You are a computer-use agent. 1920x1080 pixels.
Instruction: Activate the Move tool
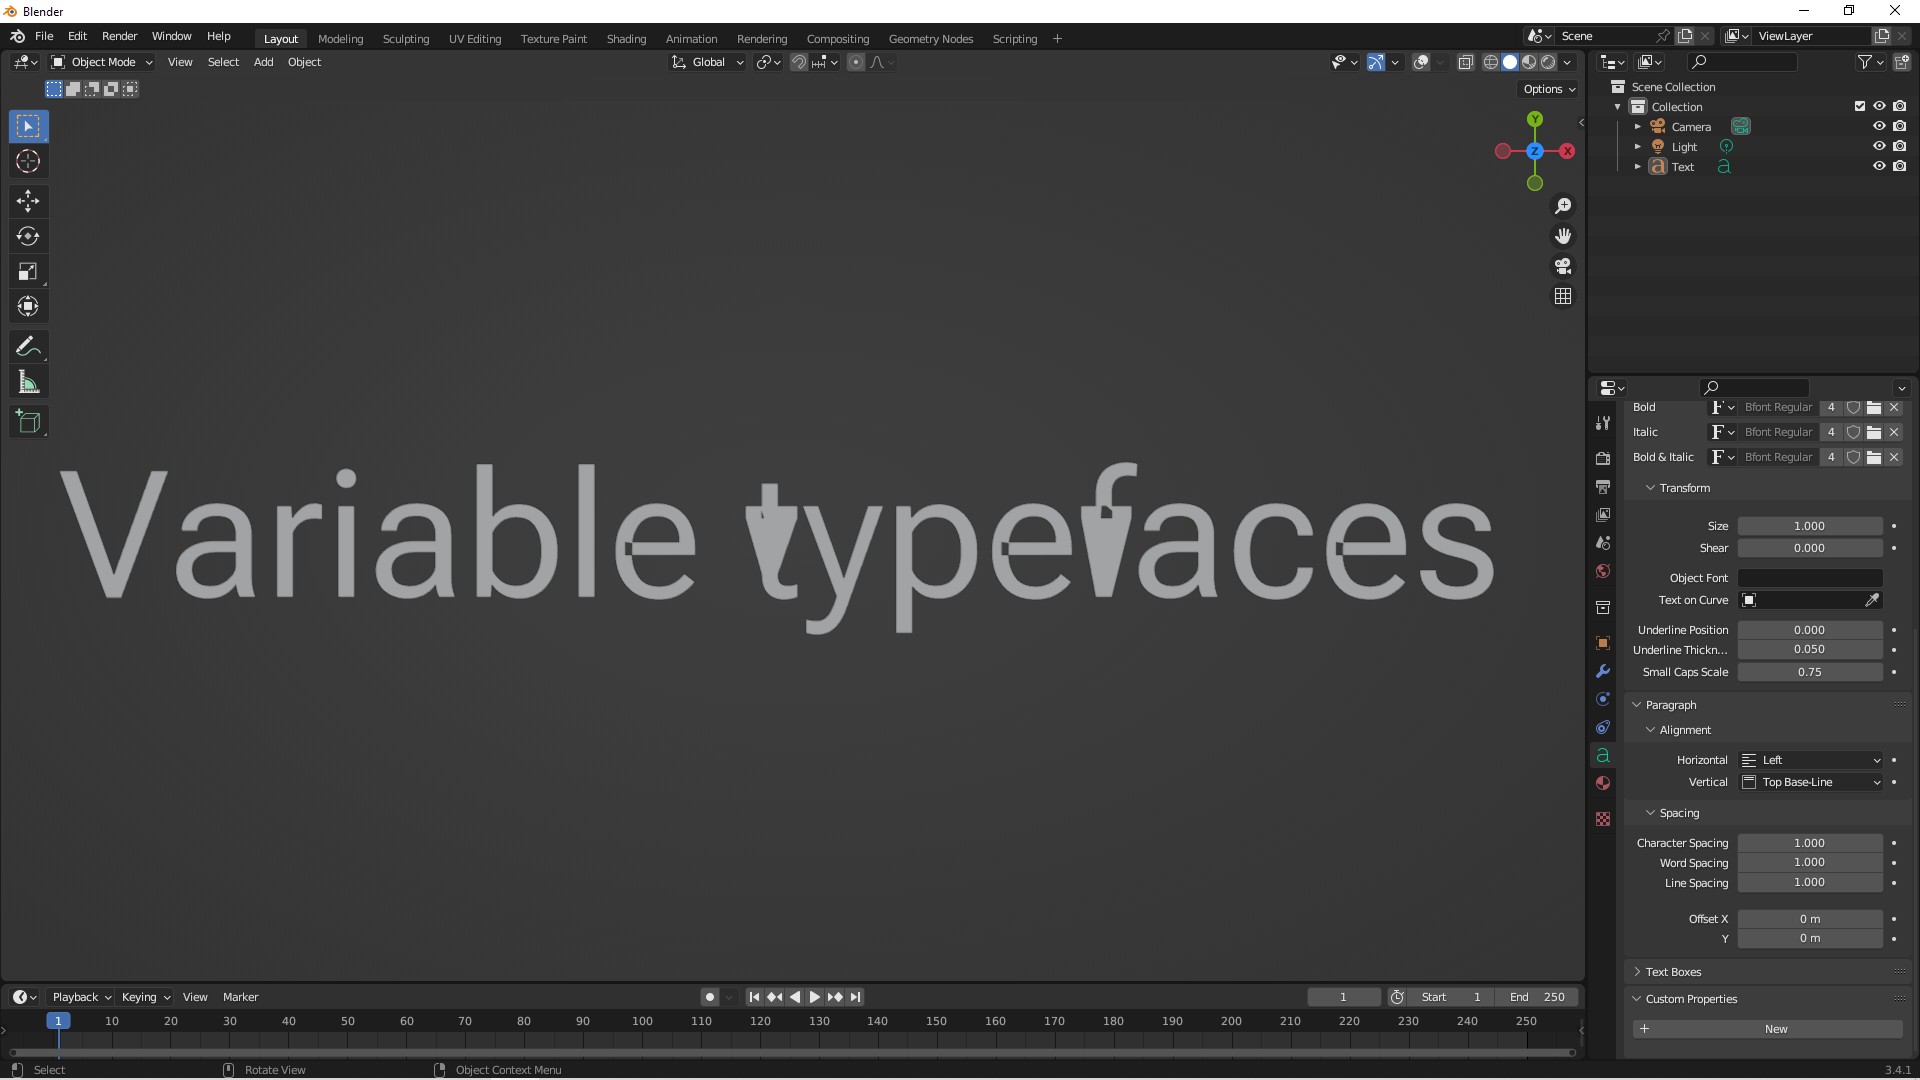pyautogui.click(x=28, y=201)
